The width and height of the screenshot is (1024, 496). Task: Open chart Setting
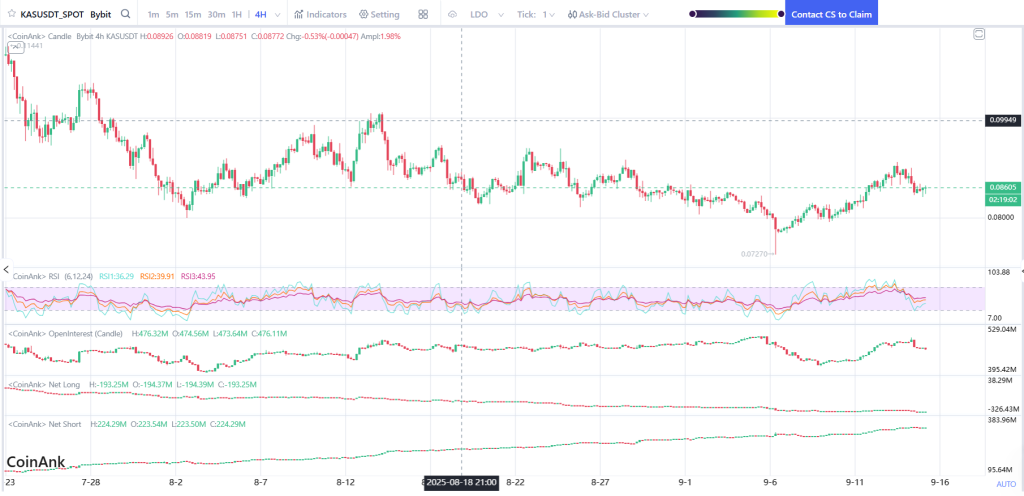point(379,14)
